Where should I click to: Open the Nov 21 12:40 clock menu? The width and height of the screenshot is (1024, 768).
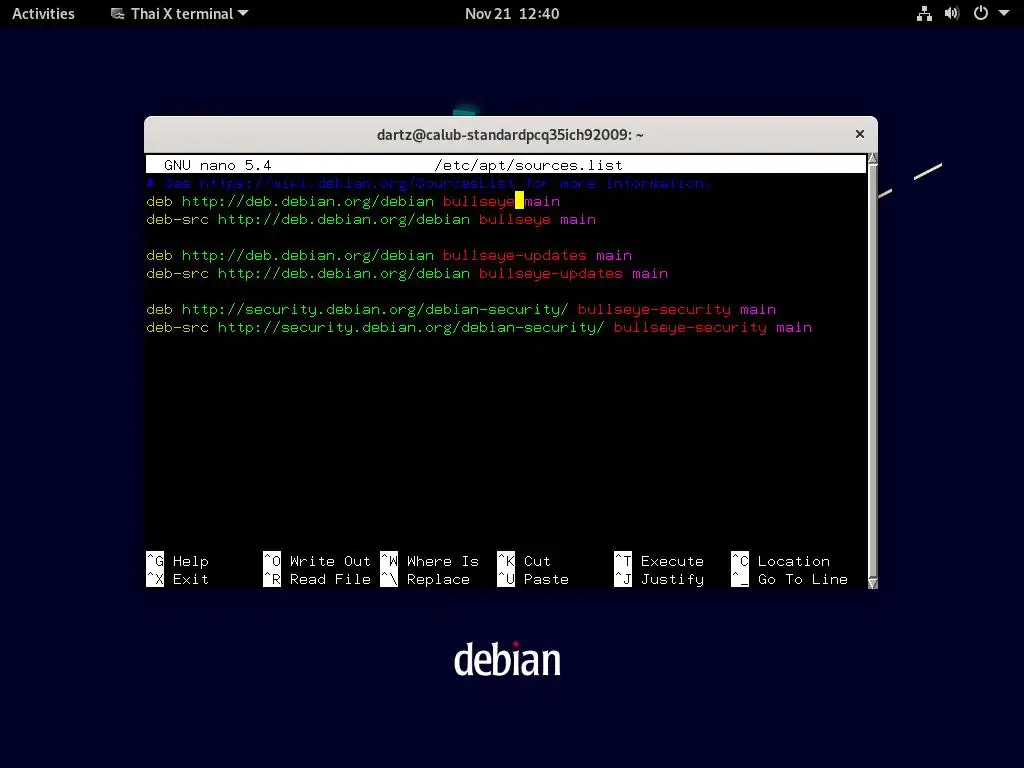(511, 14)
